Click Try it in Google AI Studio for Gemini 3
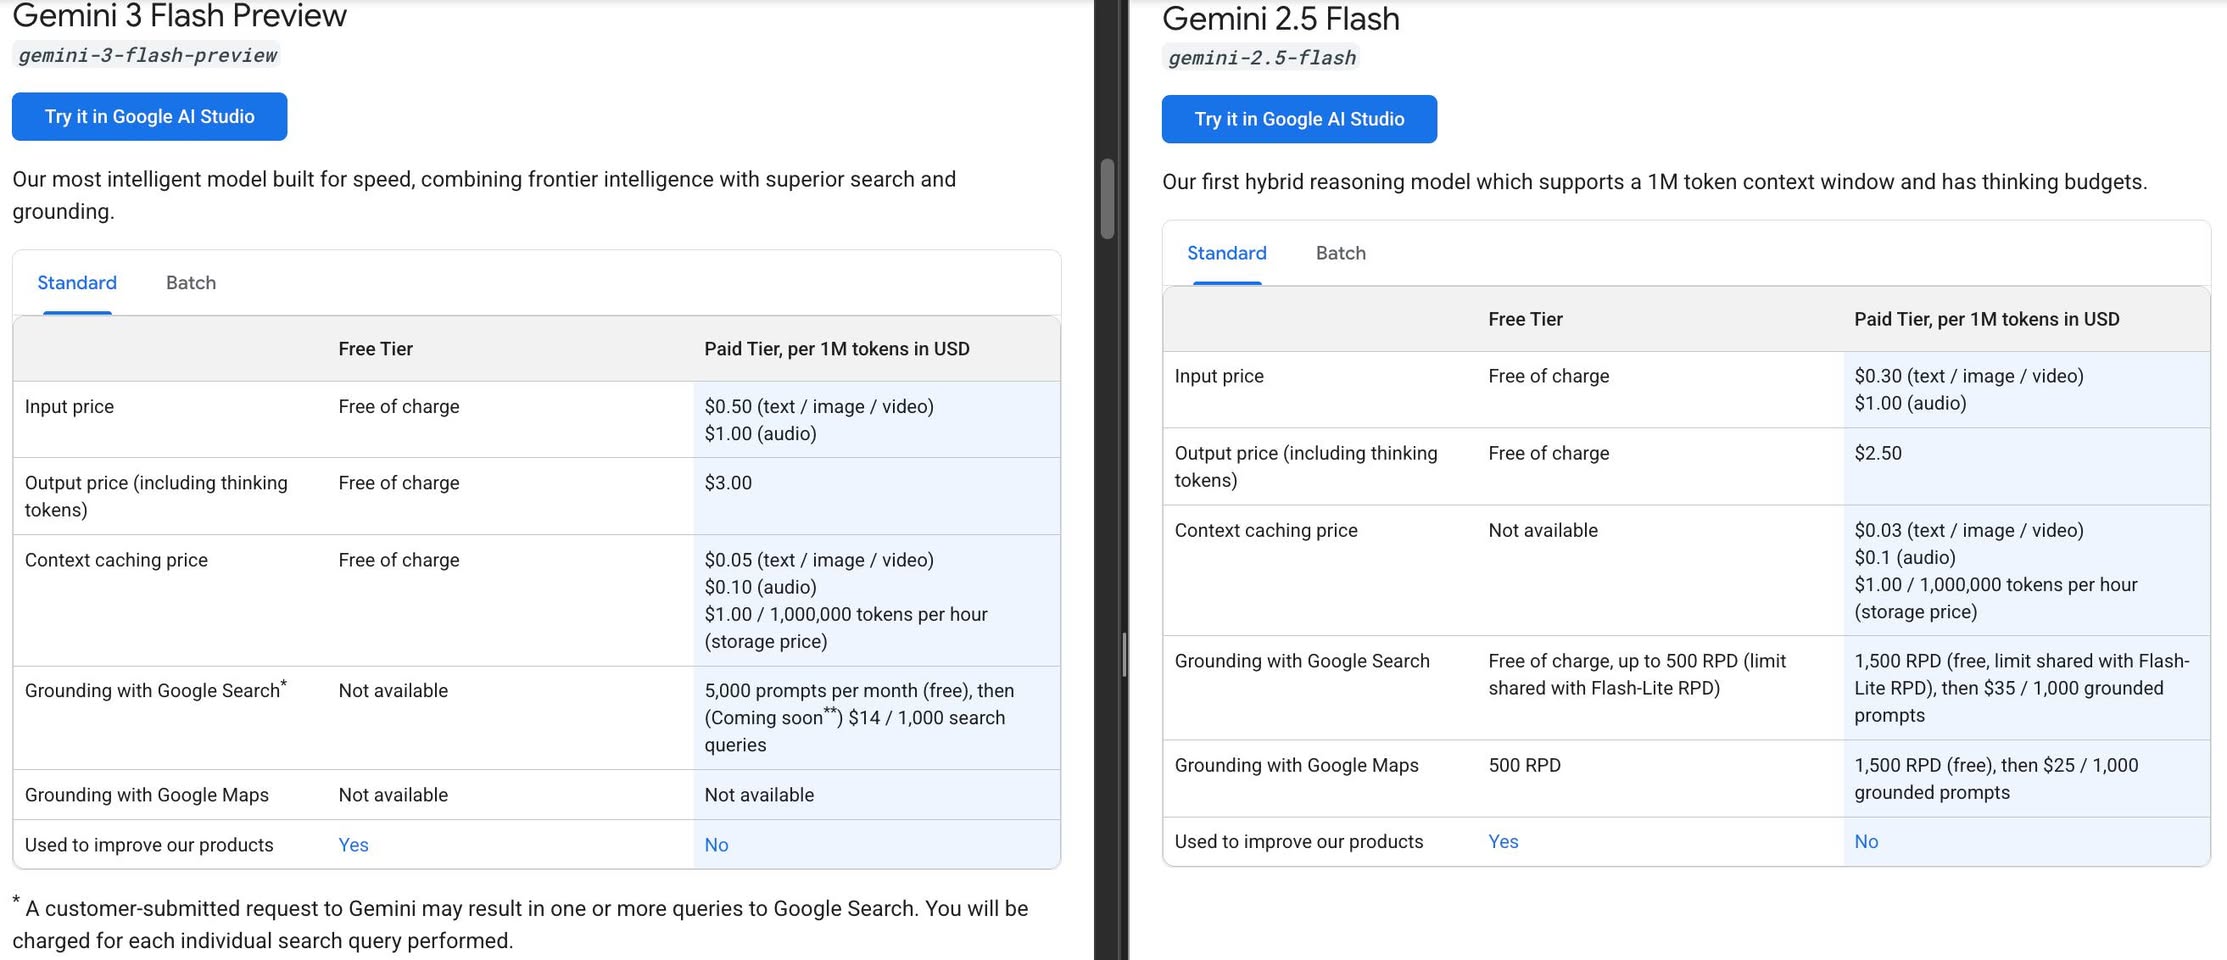This screenshot has height=960, width=2227. coord(149,116)
